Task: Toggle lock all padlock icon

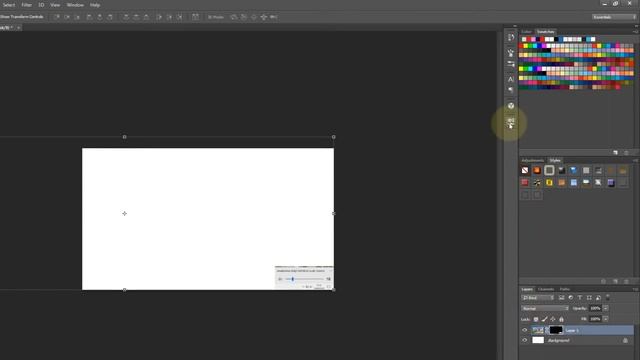Action: [x=561, y=319]
